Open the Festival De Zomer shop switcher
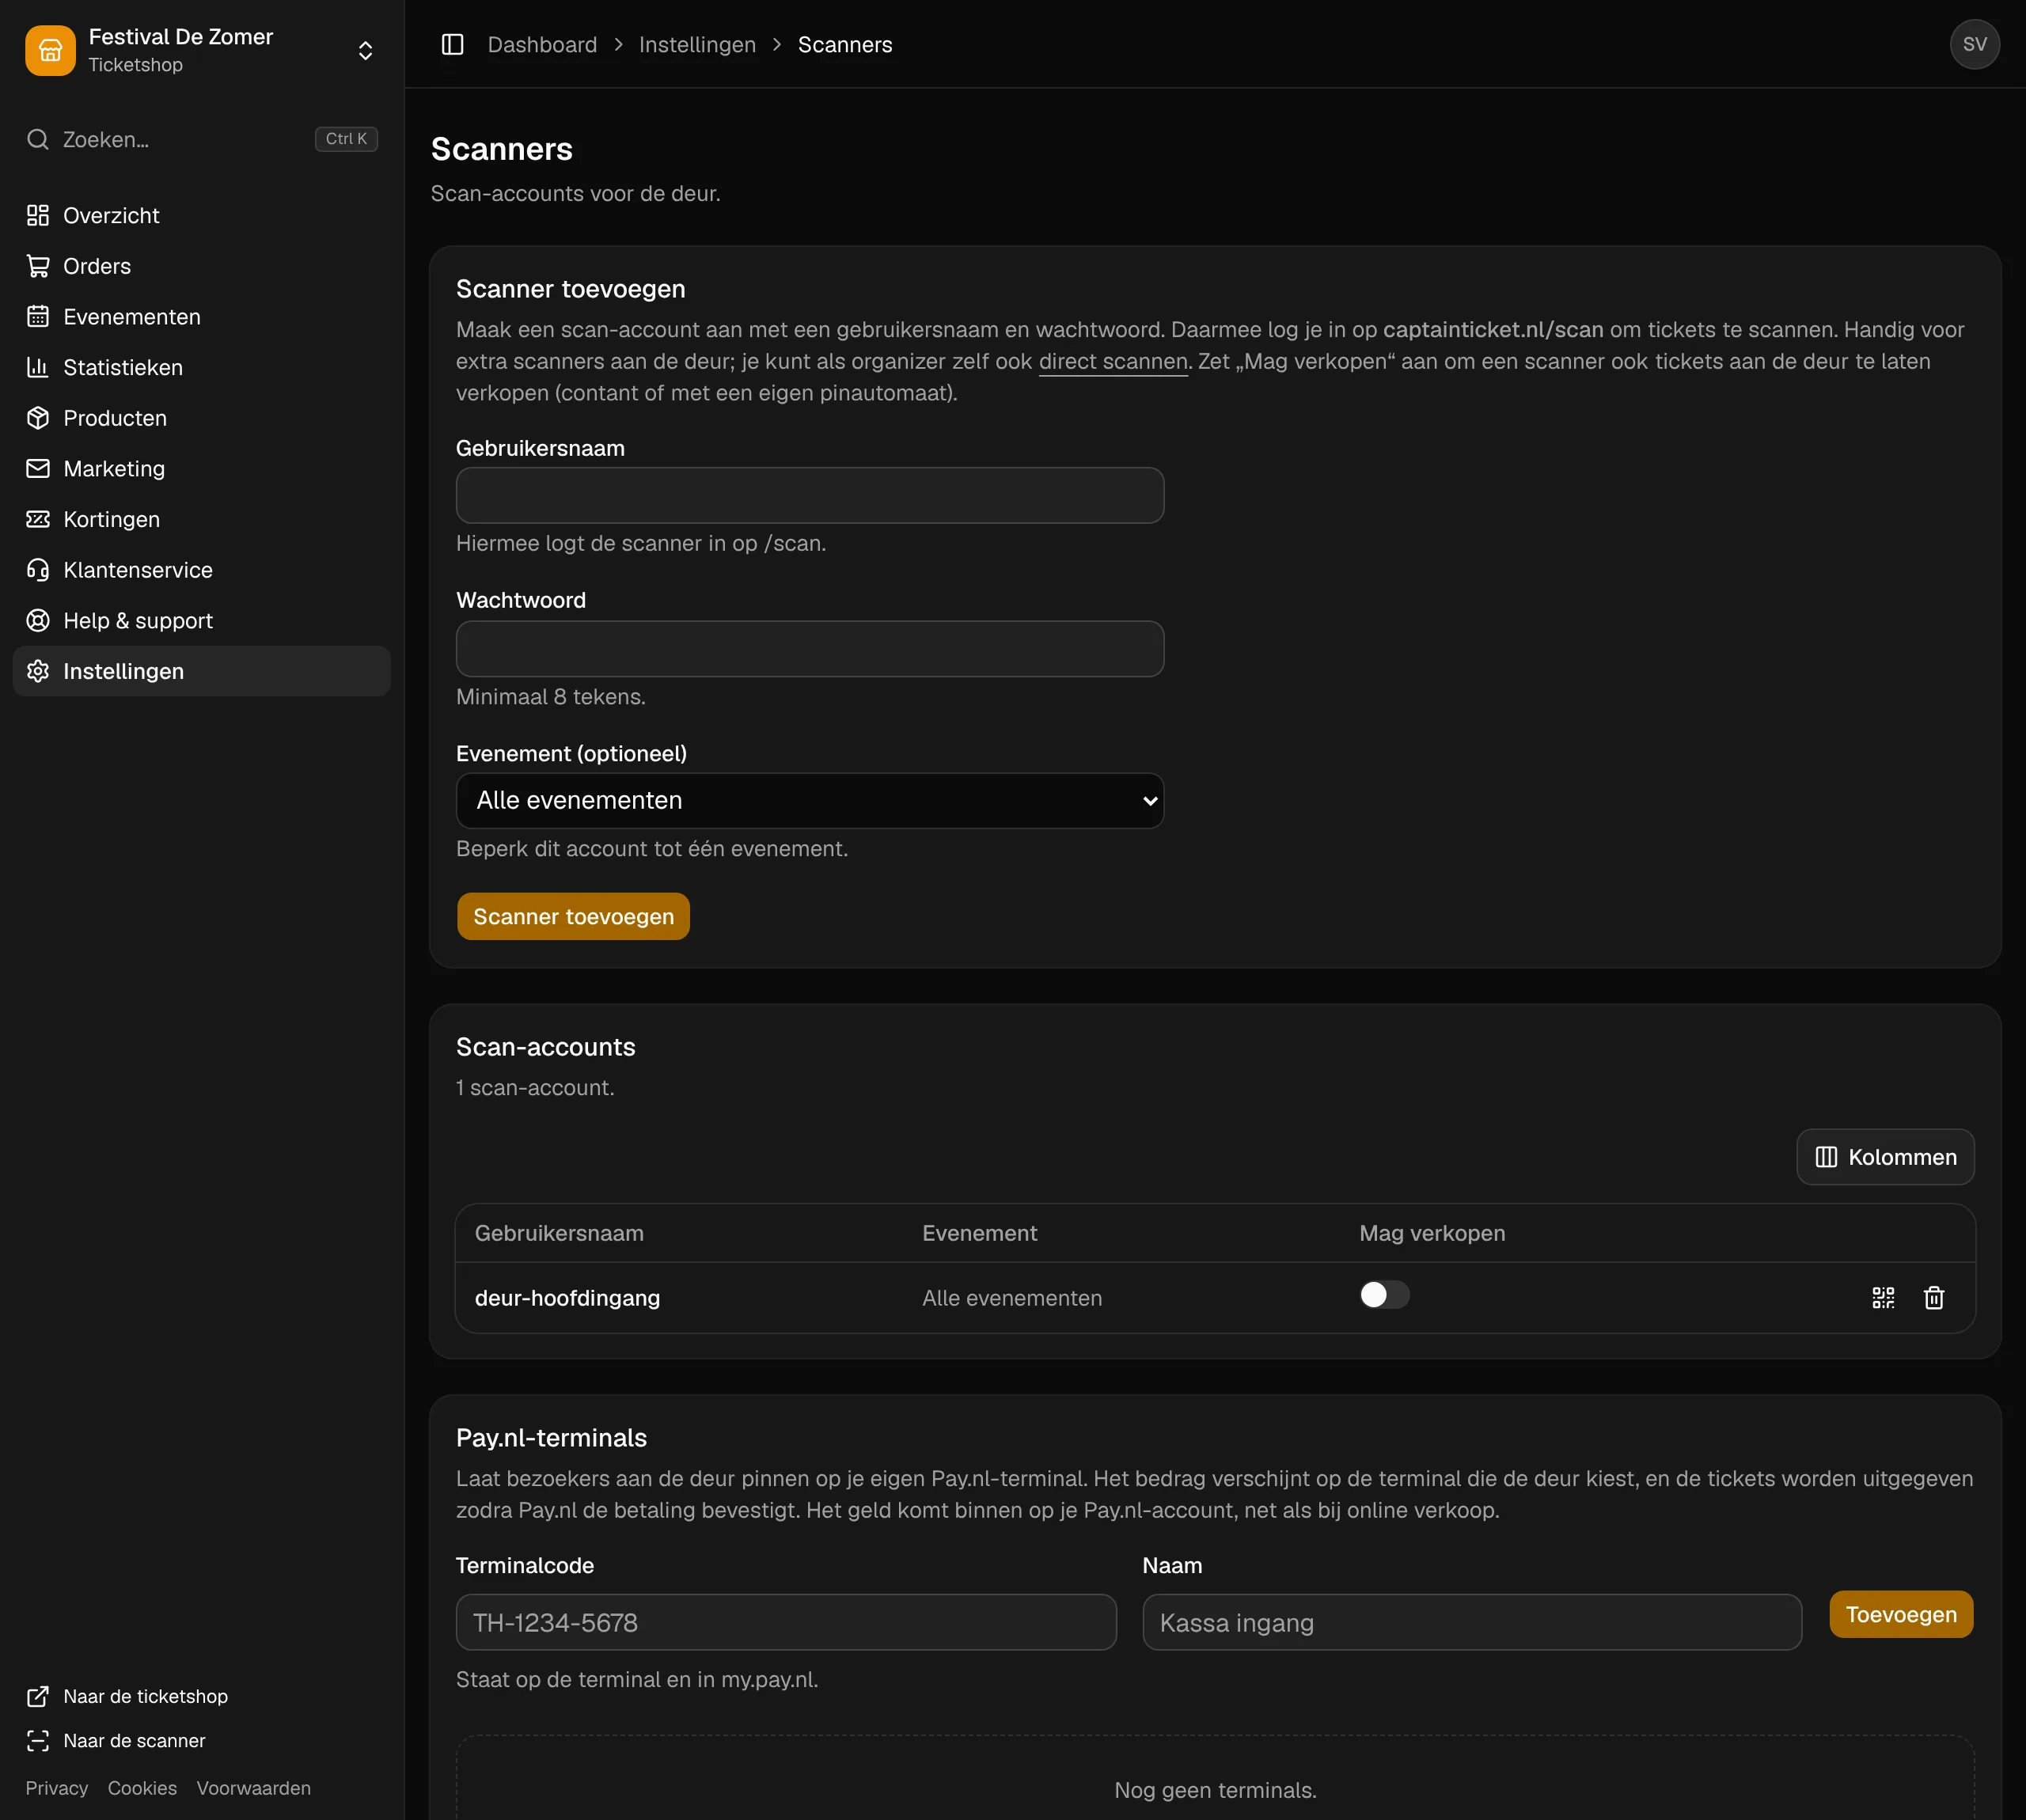2026x1820 pixels. pos(201,50)
